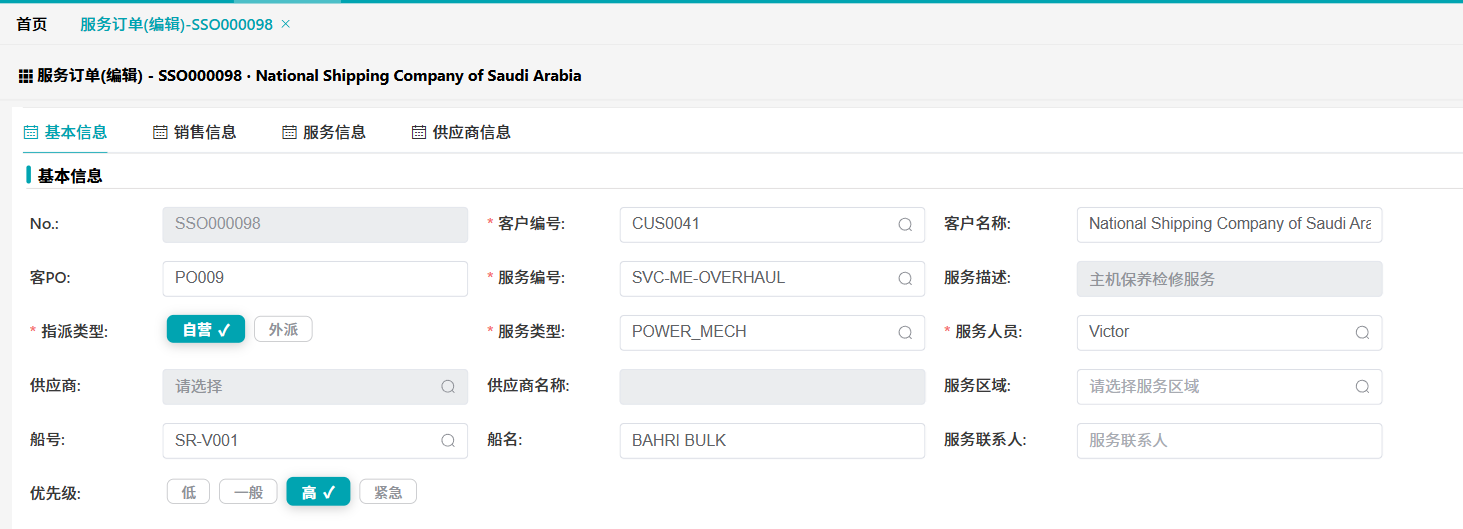Screen dimensions: 1463x529
Task: Open the 供应商 selection dropdown
Action: (314, 387)
